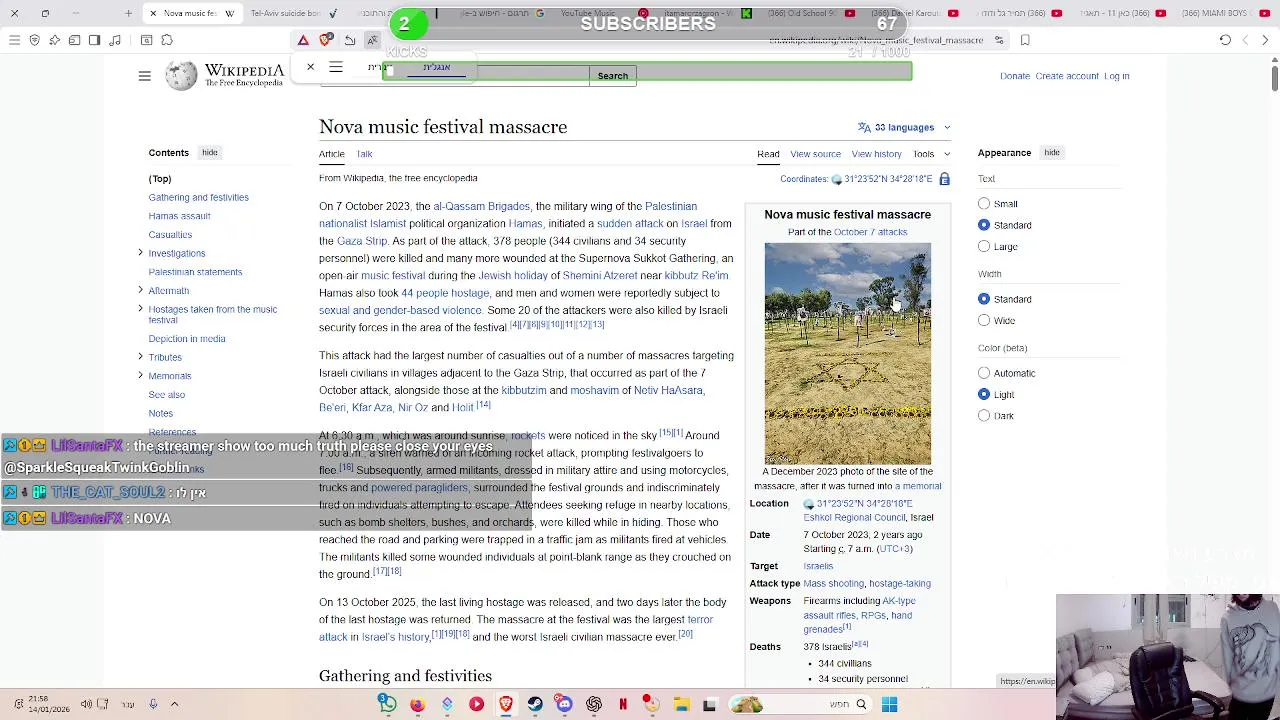Select Light color mode
Image resolution: width=1280 pixels, height=720 pixels.
[984, 394]
